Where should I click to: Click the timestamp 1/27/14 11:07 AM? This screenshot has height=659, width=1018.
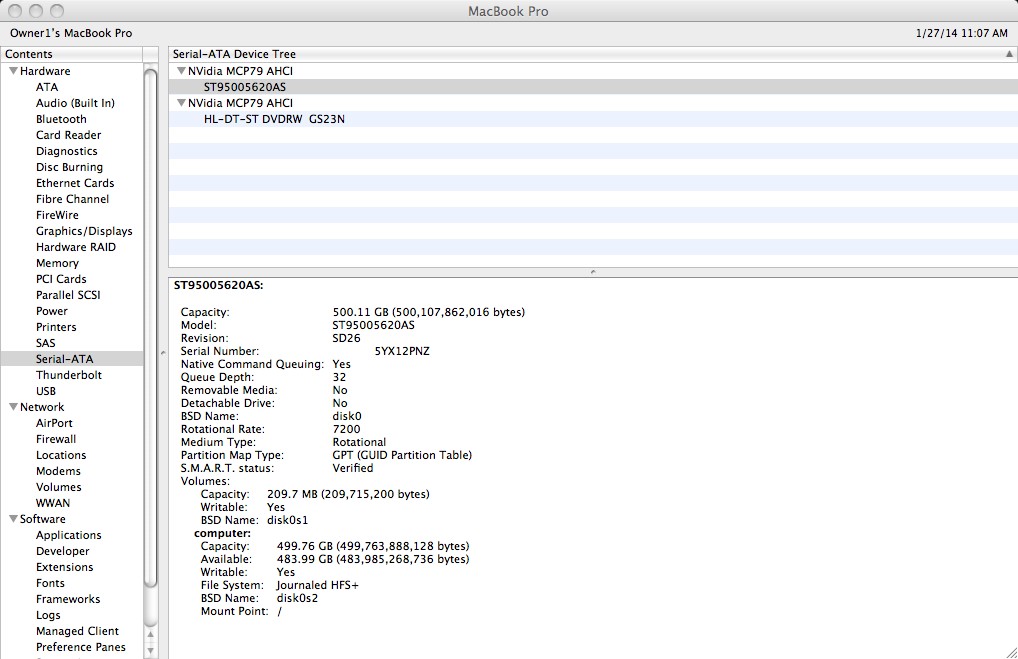[x=962, y=33]
